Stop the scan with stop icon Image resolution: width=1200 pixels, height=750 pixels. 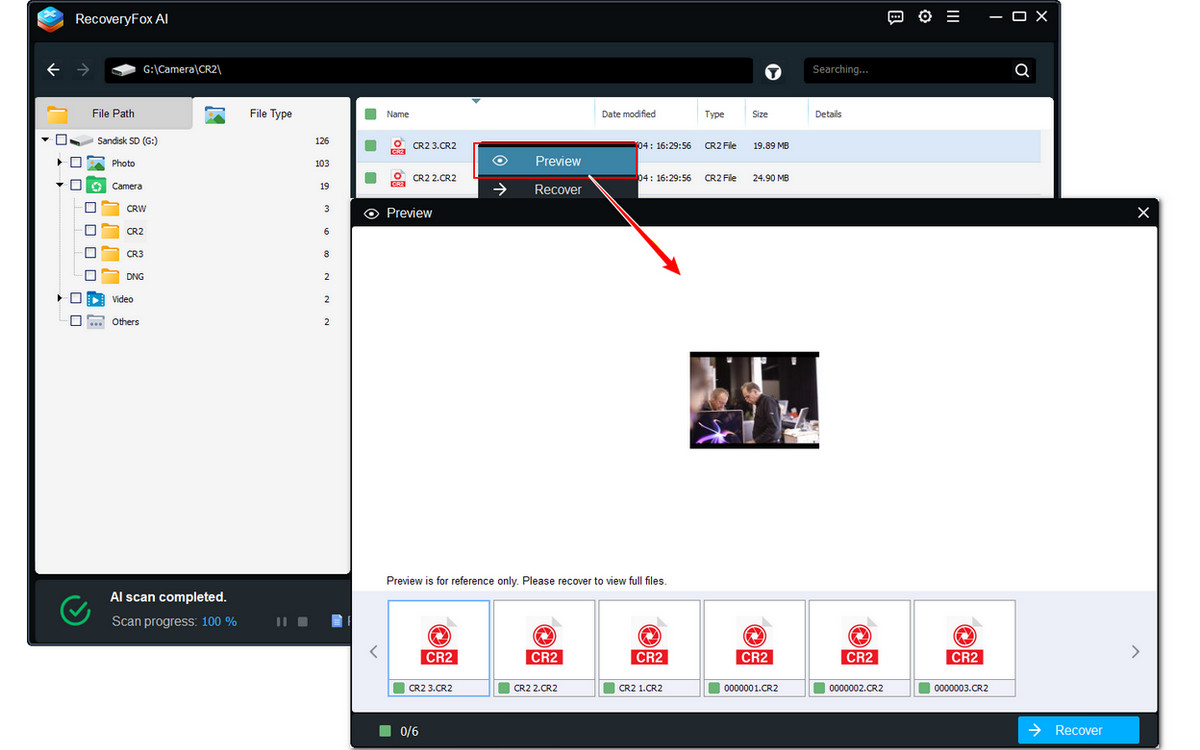tap(303, 622)
